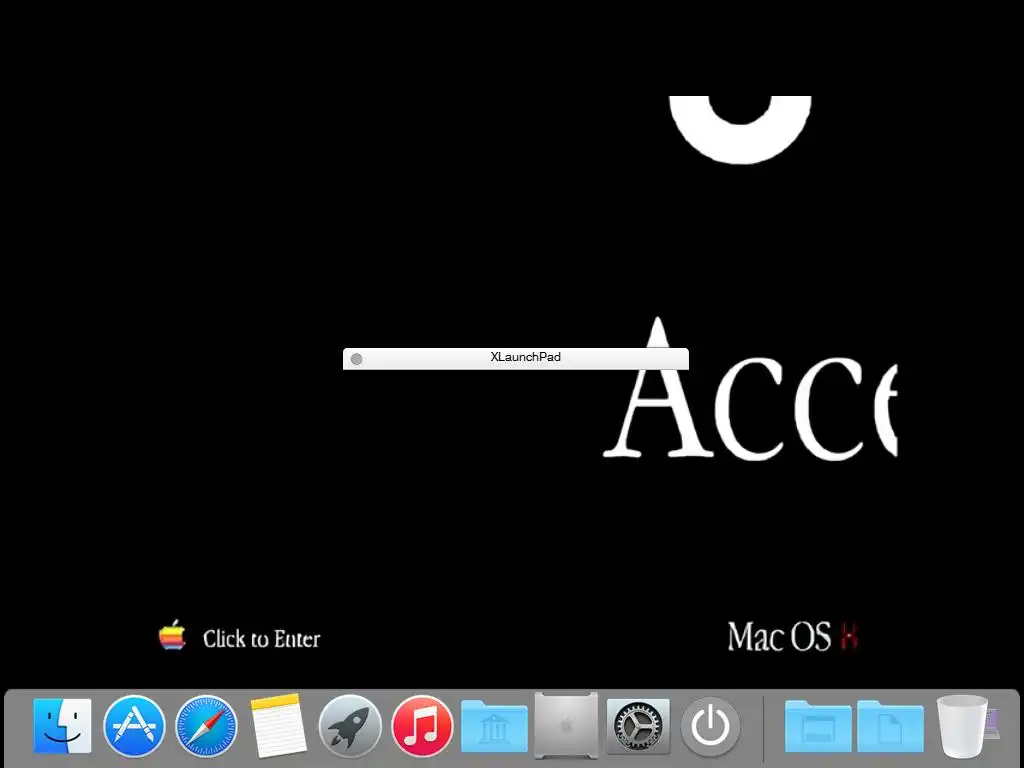Open System Preferences gear icon
Viewport: 1024px width, 768px height.
coord(638,726)
